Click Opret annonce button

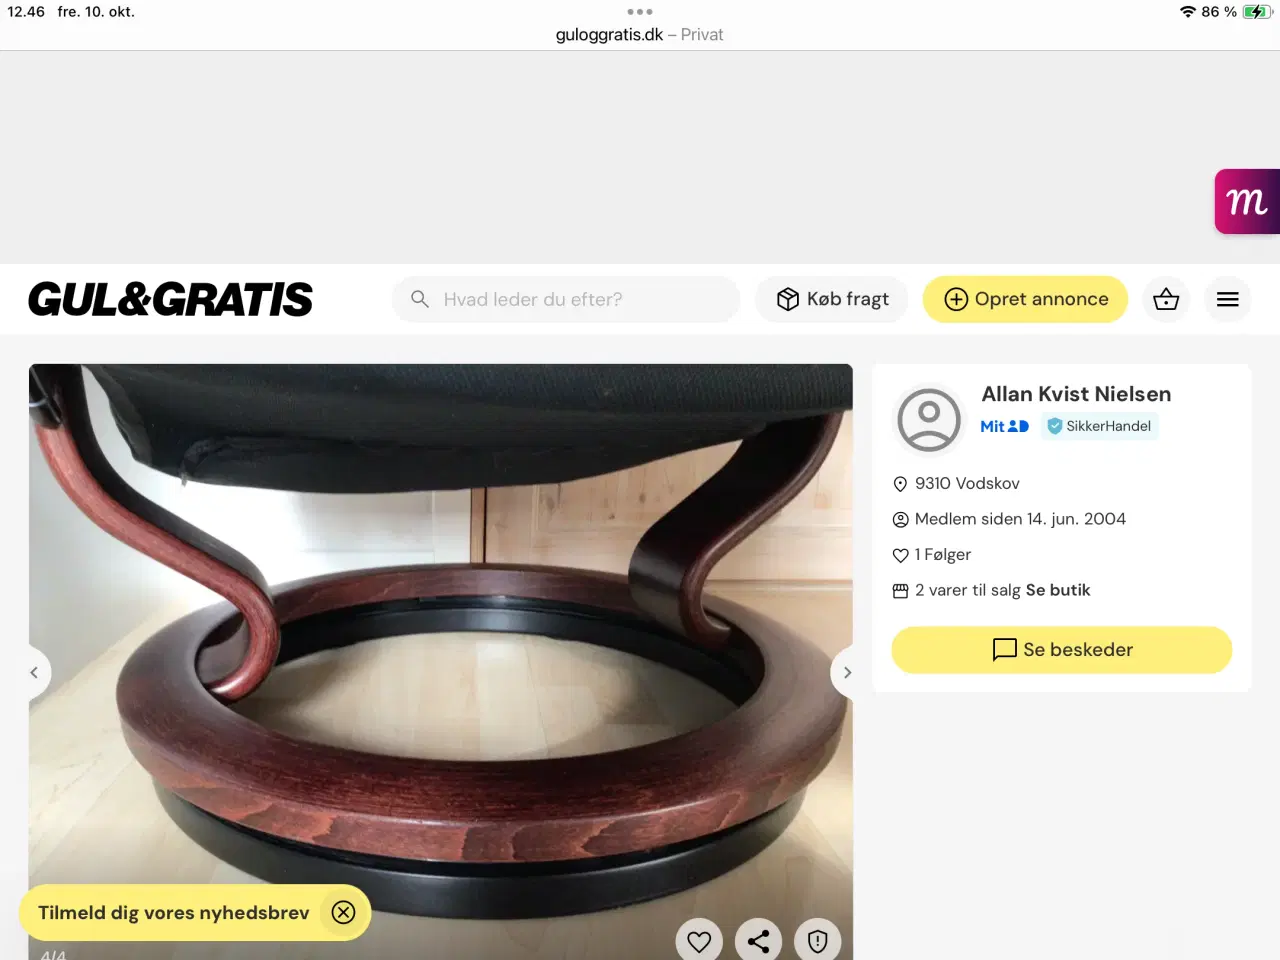pyautogui.click(x=1025, y=299)
